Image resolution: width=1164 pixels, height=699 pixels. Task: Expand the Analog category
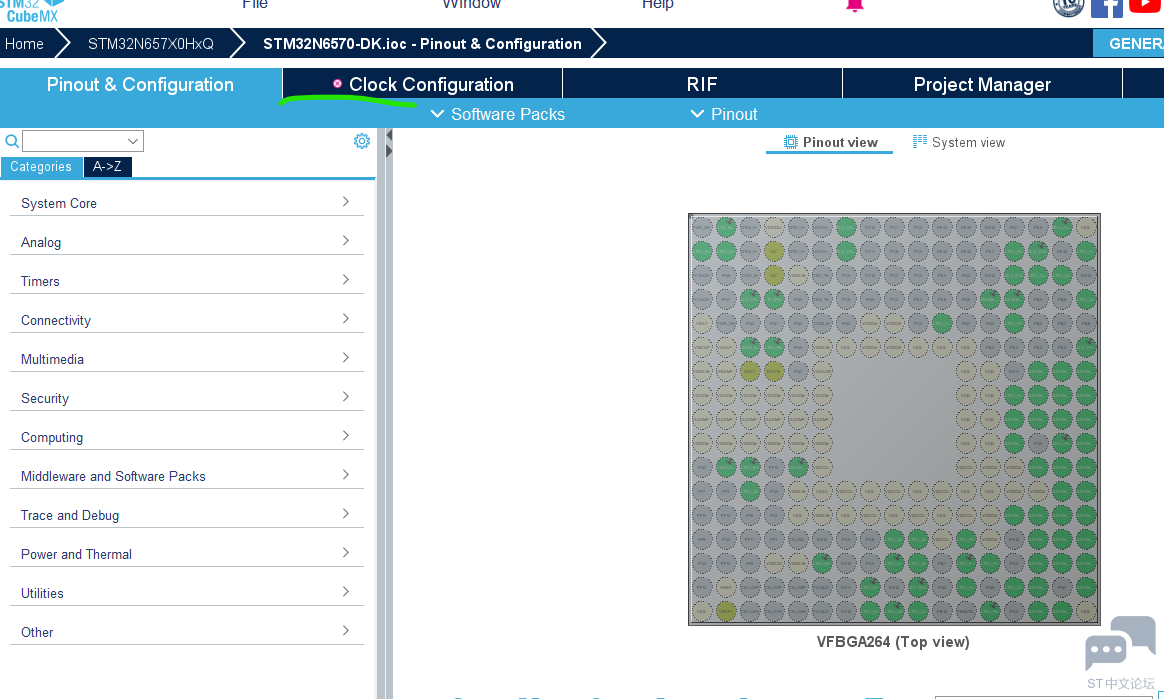186,242
